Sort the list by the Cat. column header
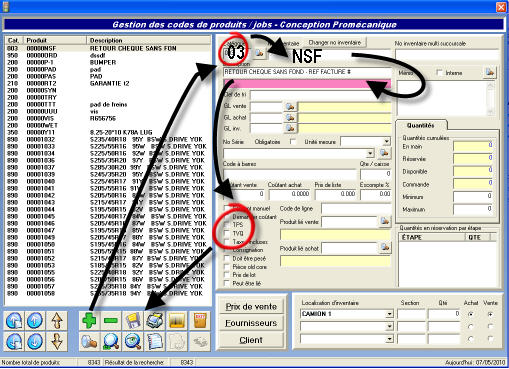The image size is (509, 369). click(14, 40)
